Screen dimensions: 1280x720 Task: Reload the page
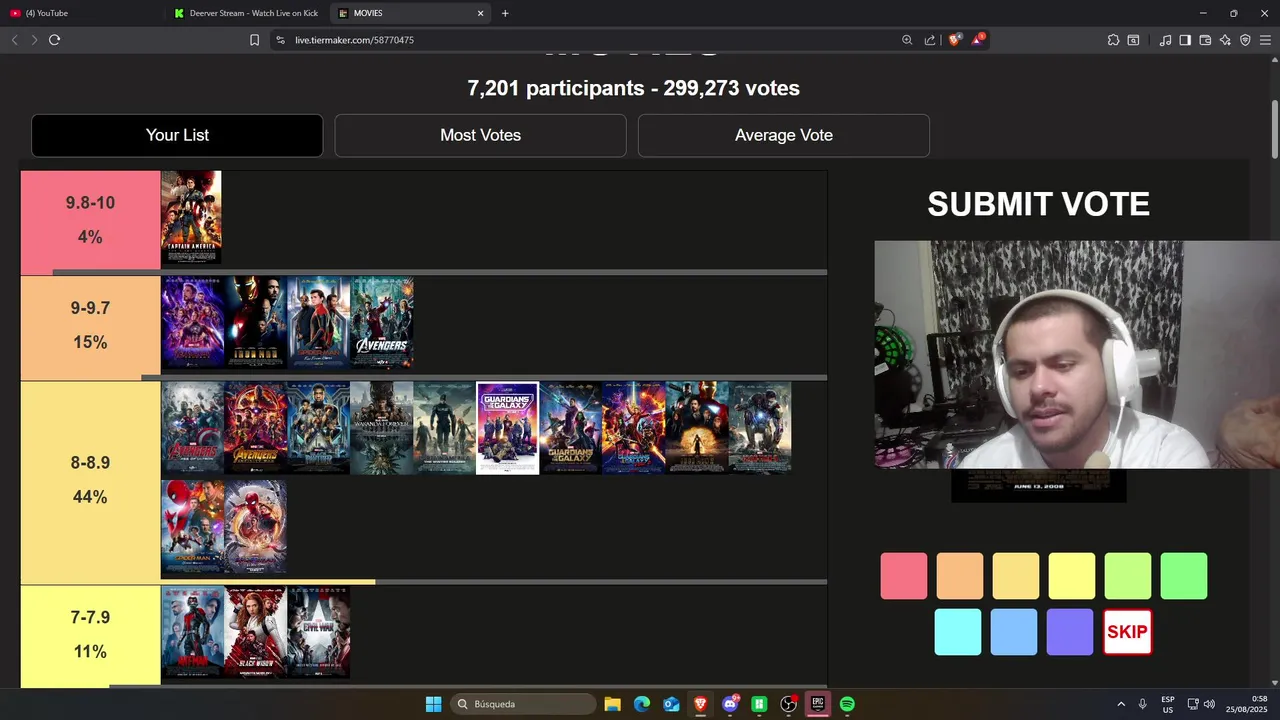click(54, 40)
